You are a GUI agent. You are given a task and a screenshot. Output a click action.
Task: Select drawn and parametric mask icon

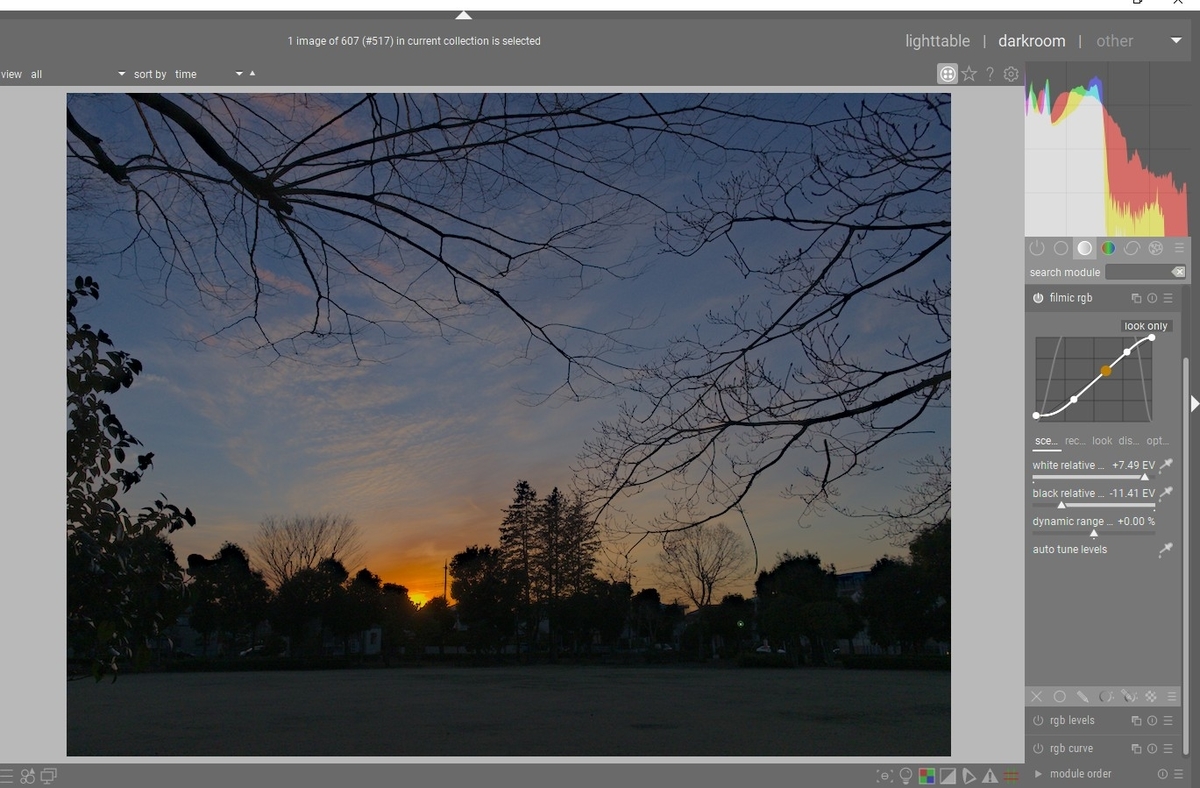[x=1129, y=696]
